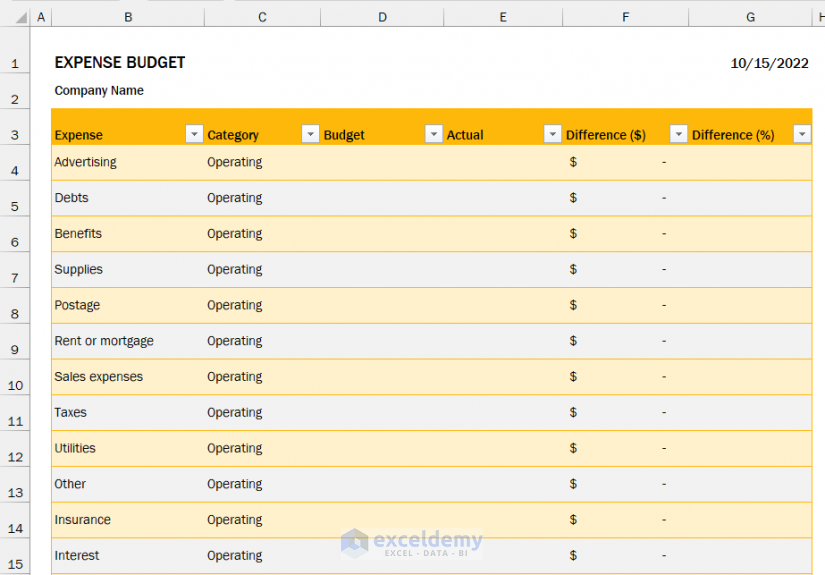
Task: Click Difference ($) value in Insurance row
Action: pos(625,520)
